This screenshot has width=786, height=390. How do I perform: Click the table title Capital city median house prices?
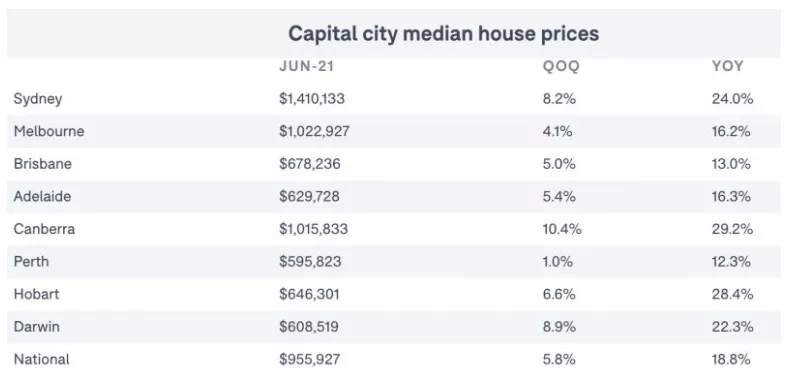(x=444, y=34)
